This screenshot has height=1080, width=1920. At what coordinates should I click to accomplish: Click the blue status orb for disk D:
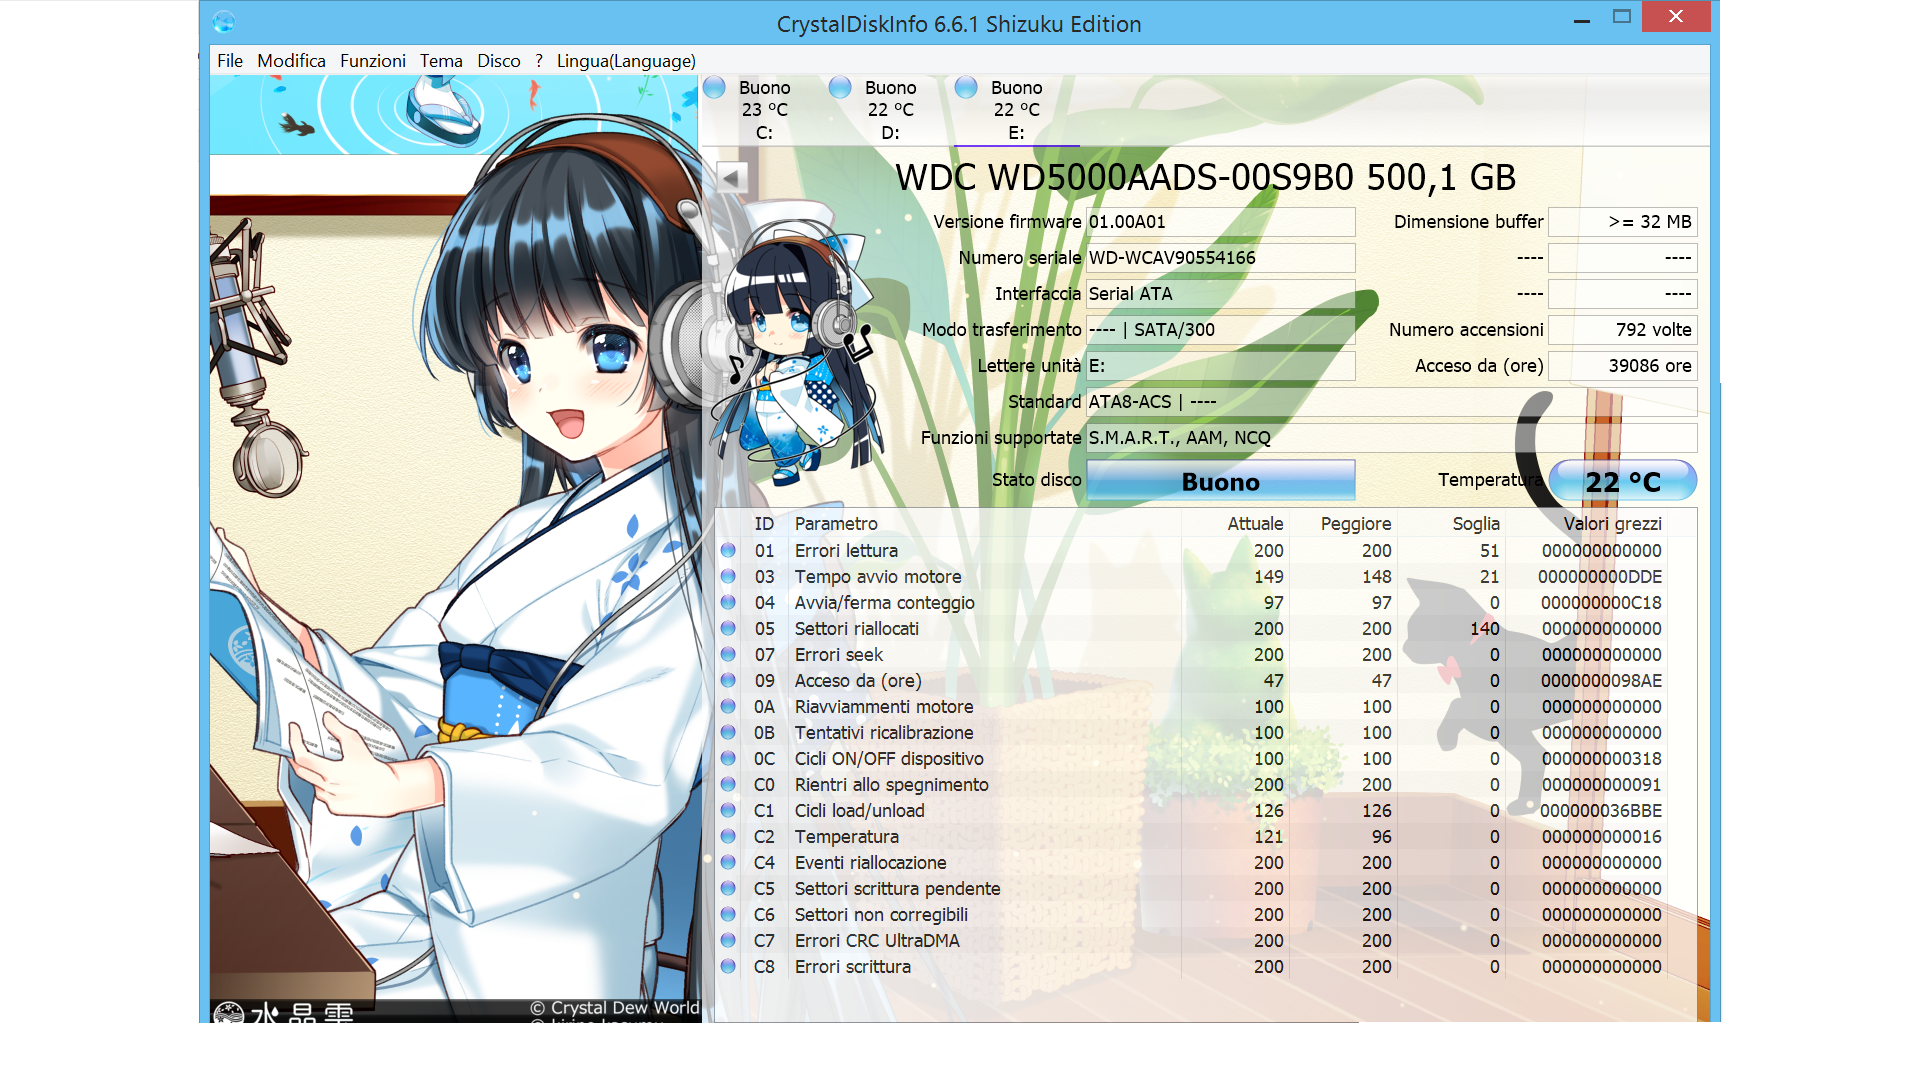[x=840, y=88]
